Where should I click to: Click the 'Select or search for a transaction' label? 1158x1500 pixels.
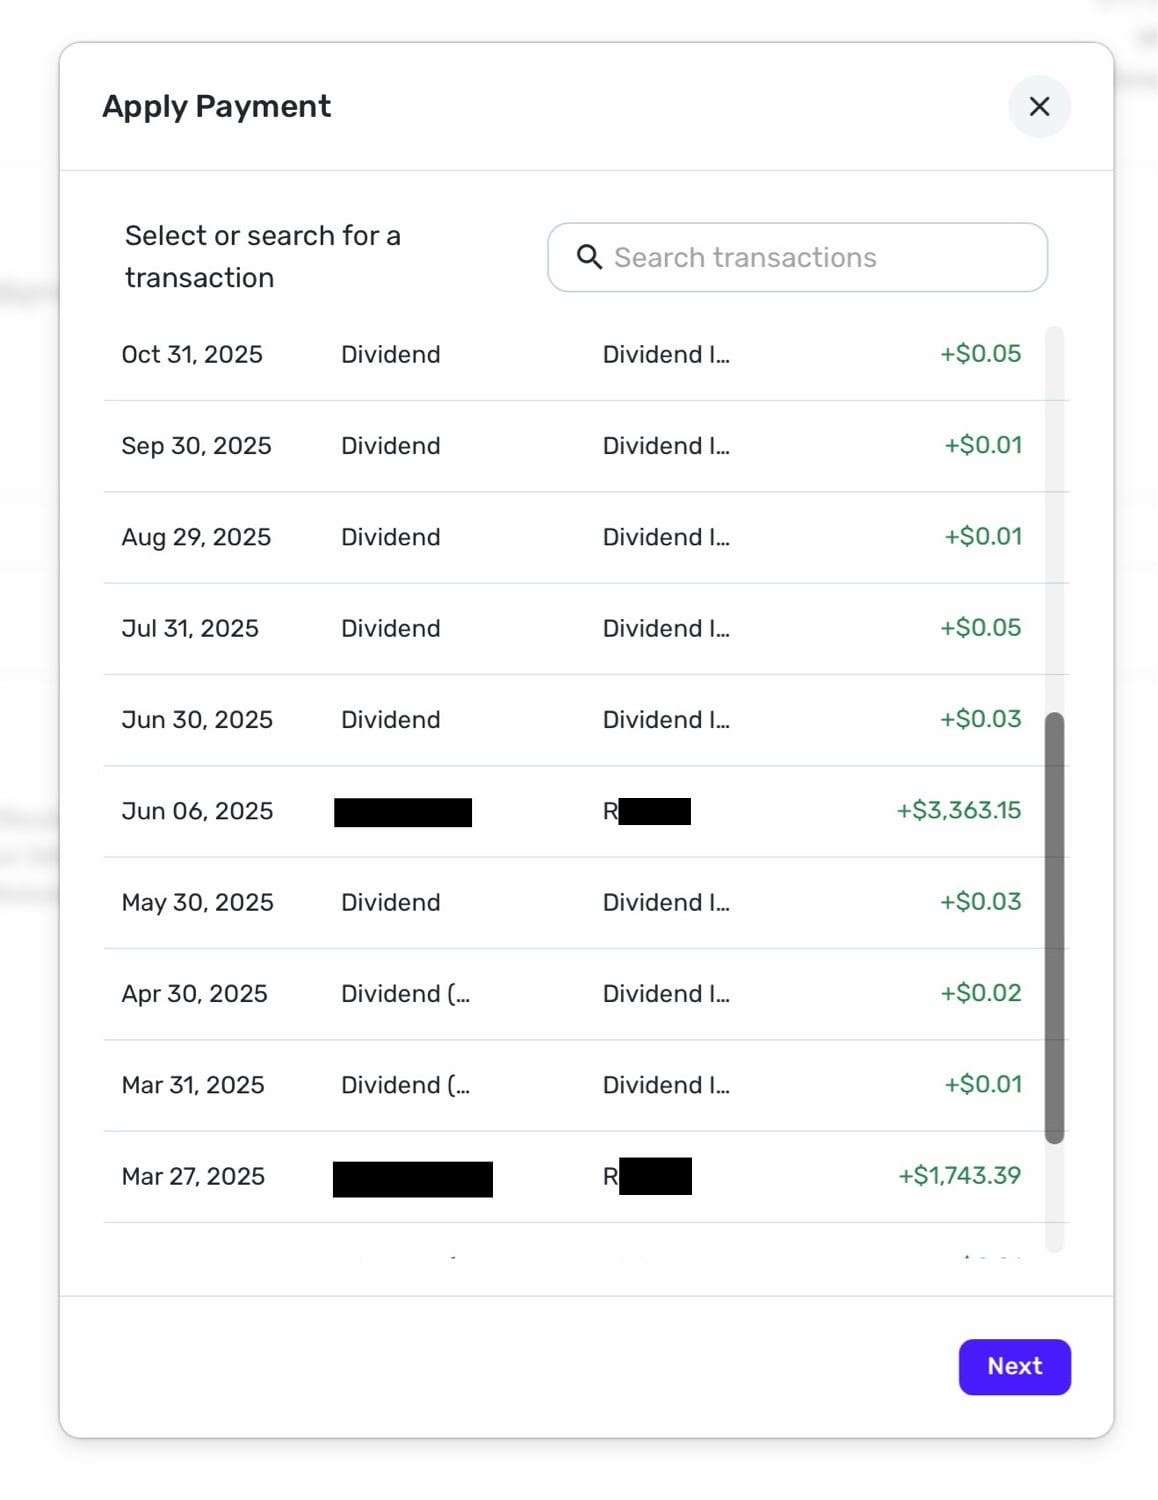[262, 257]
